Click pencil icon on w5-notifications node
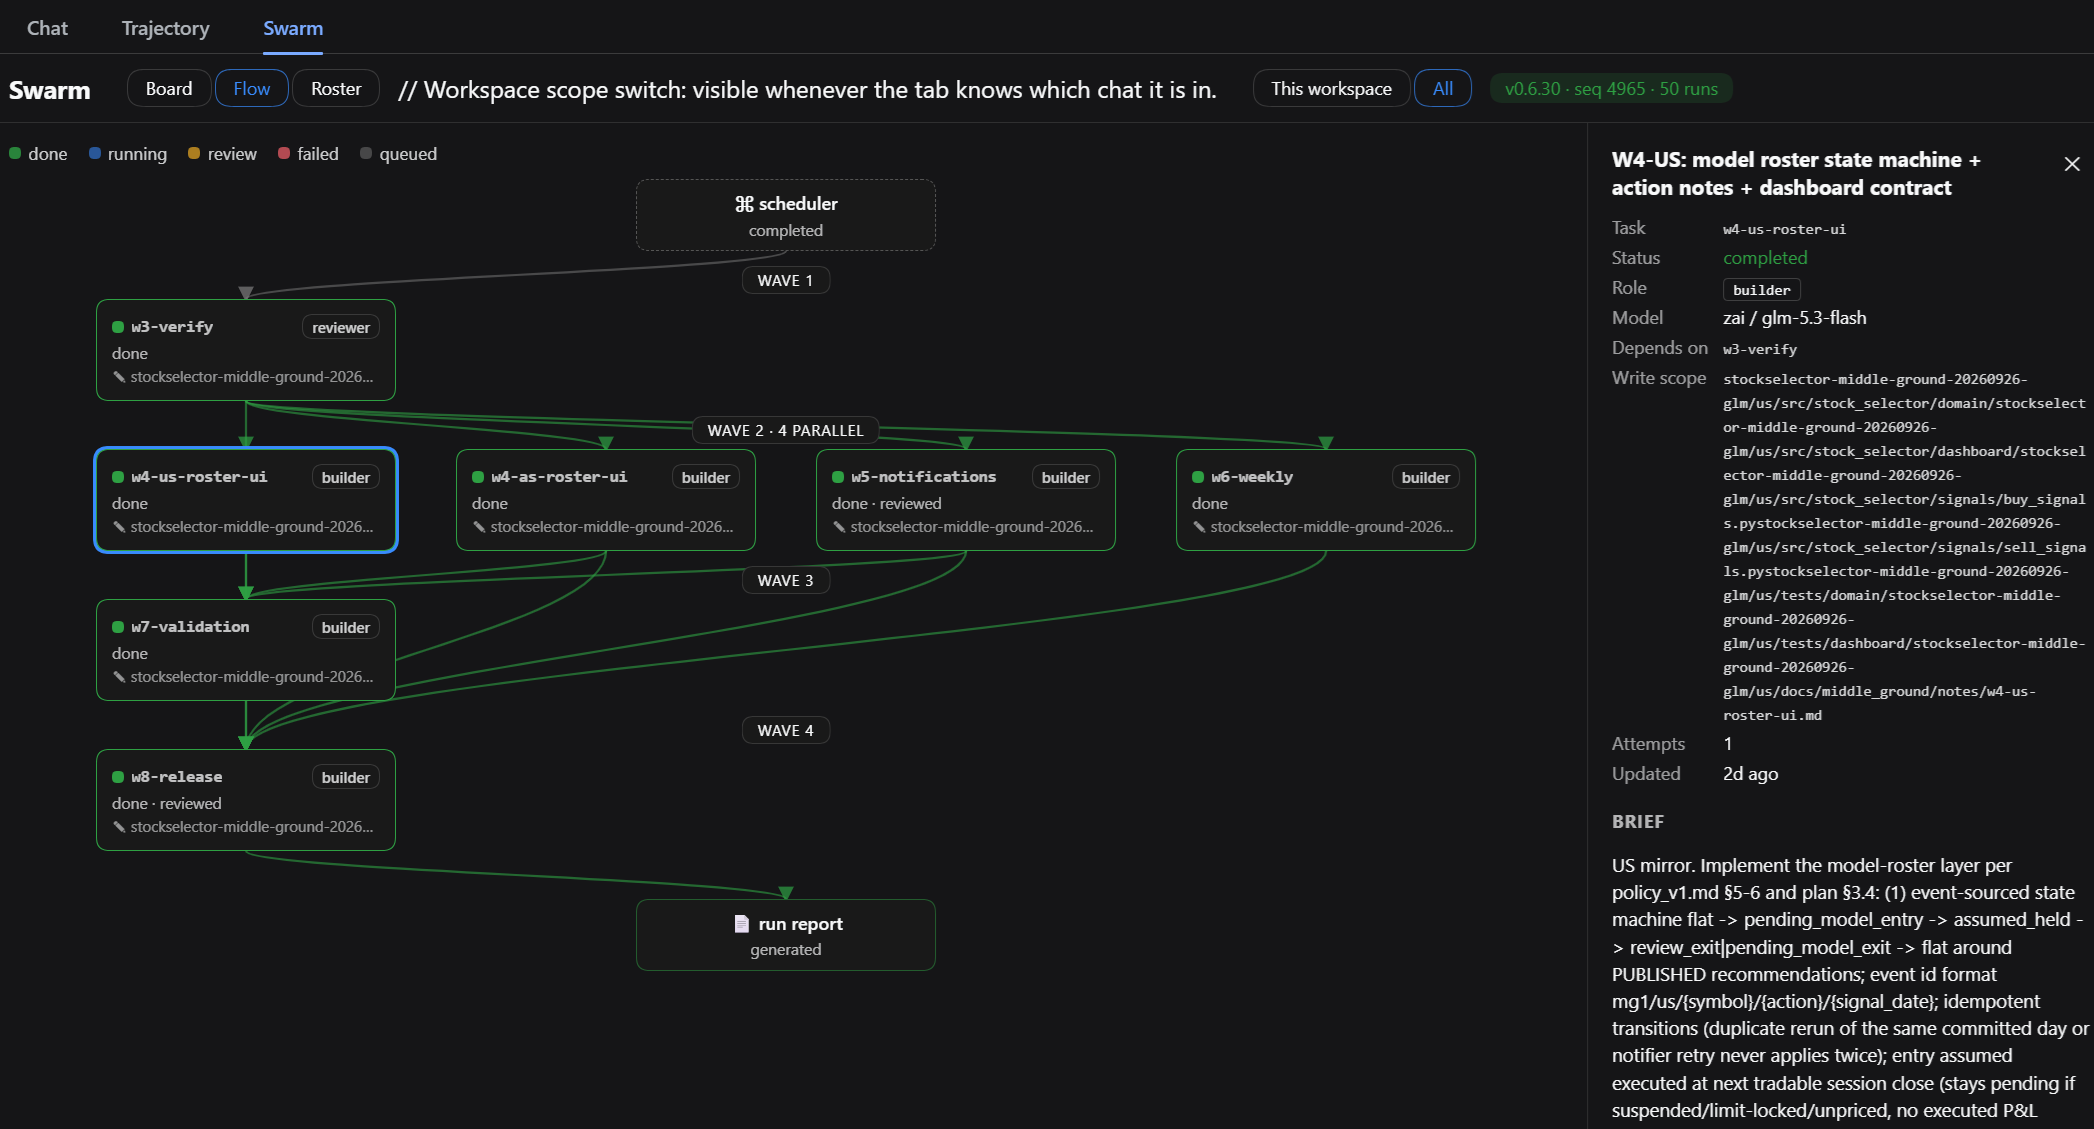This screenshot has height=1129, width=2094. (x=839, y=527)
